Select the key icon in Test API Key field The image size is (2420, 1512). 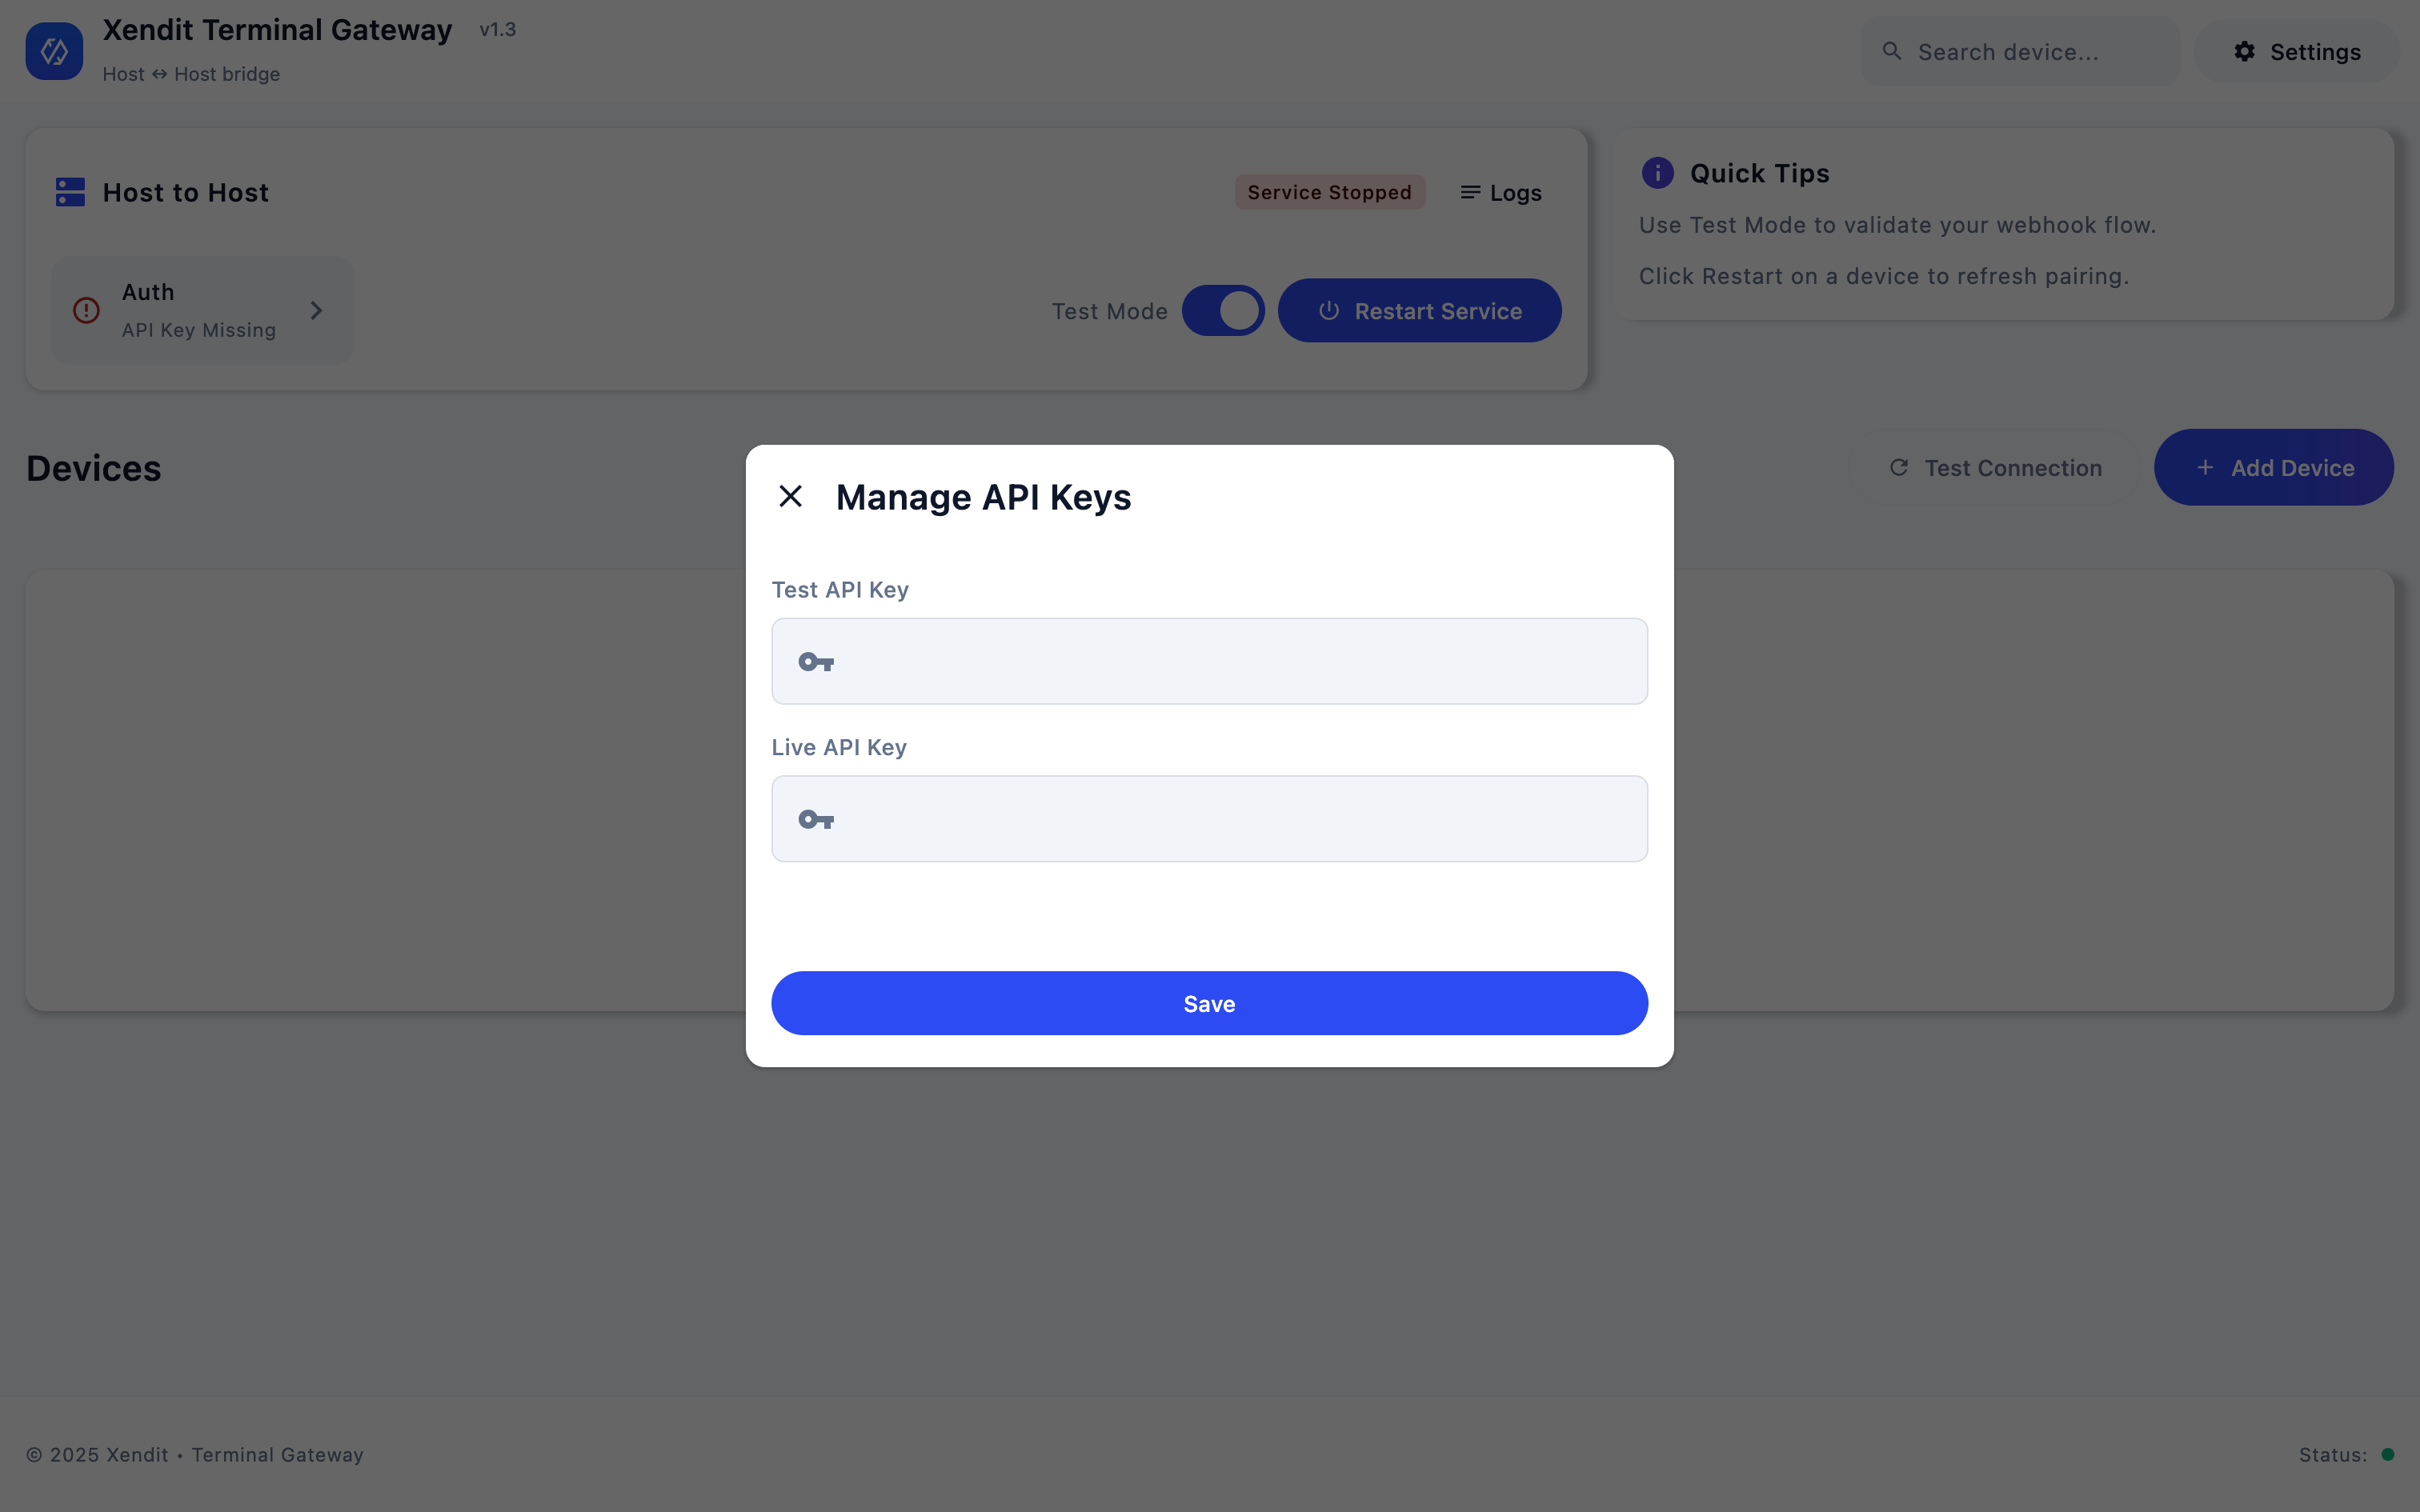(815, 661)
